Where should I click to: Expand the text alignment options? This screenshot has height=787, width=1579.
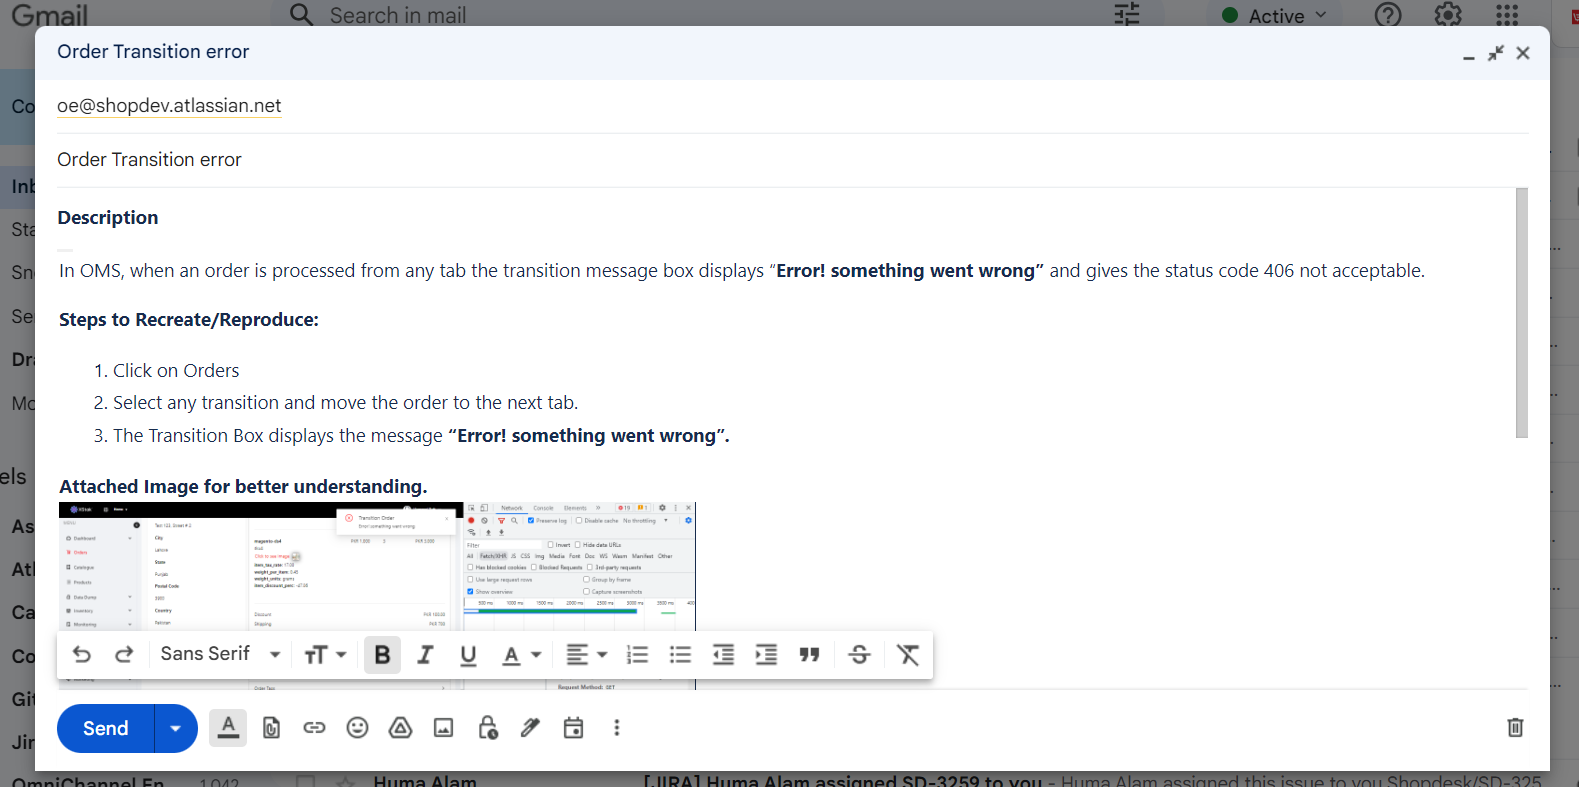586,654
